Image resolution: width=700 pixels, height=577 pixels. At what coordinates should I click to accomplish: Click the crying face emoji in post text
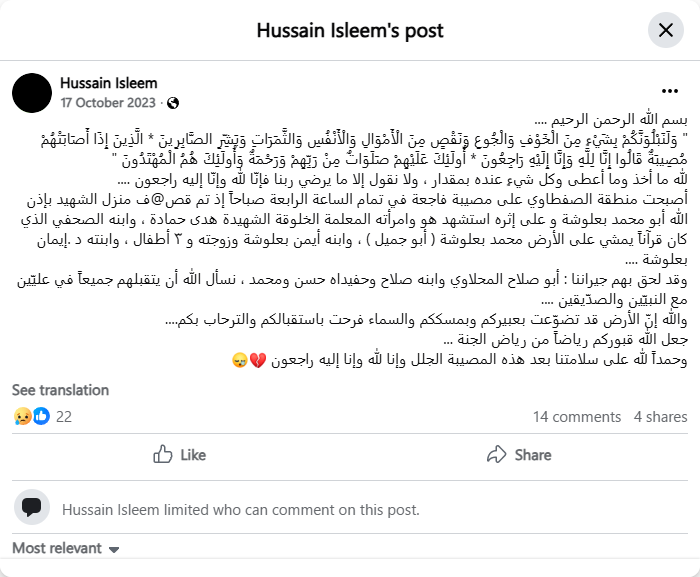(x=240, y=360)
